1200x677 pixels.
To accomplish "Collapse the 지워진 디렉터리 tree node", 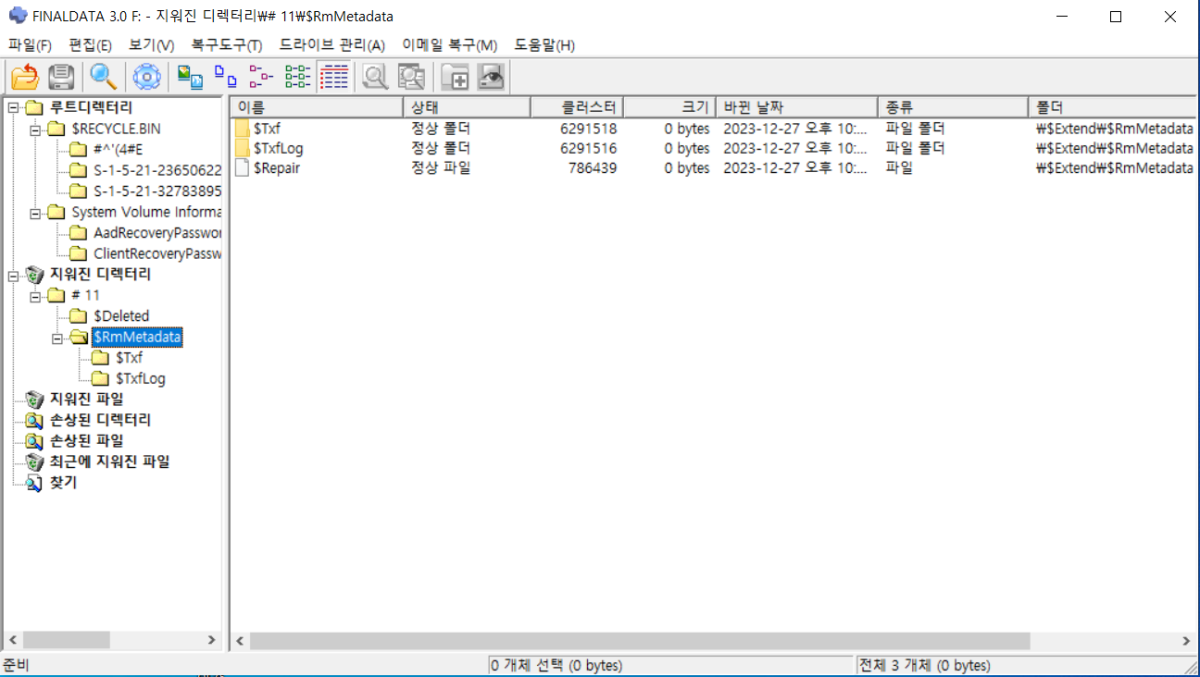I will tap(13, 274).
